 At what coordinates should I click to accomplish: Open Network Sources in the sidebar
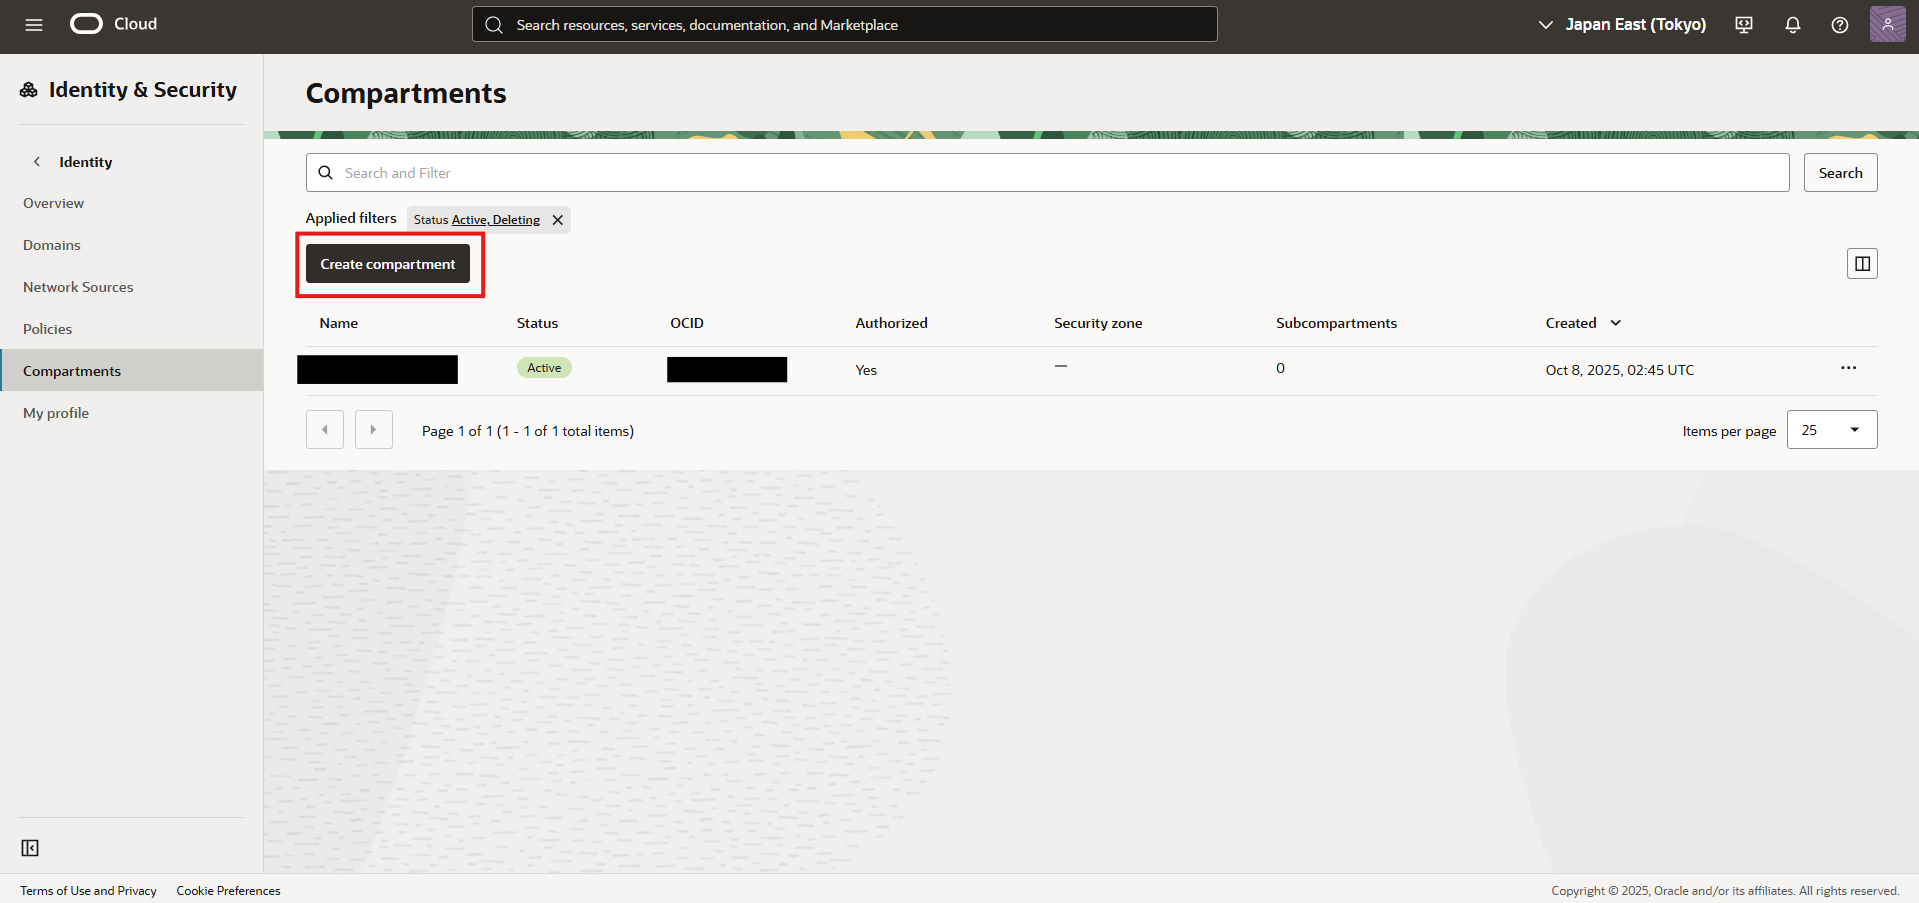[78, 287]
